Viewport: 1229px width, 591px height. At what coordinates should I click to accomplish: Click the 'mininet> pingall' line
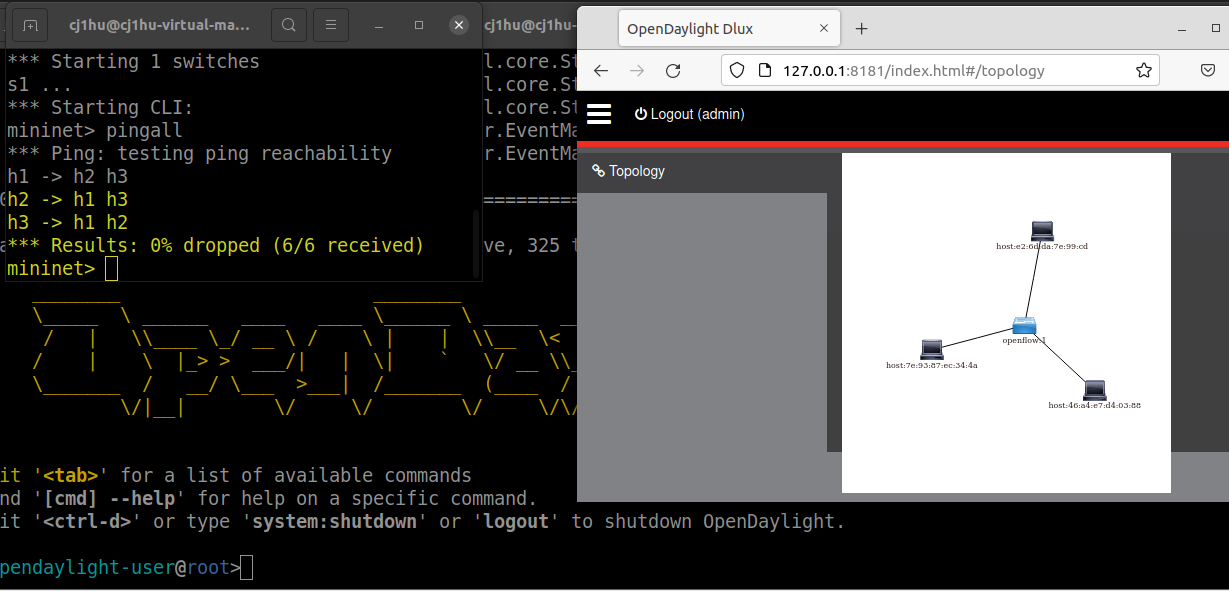[95, 131]
